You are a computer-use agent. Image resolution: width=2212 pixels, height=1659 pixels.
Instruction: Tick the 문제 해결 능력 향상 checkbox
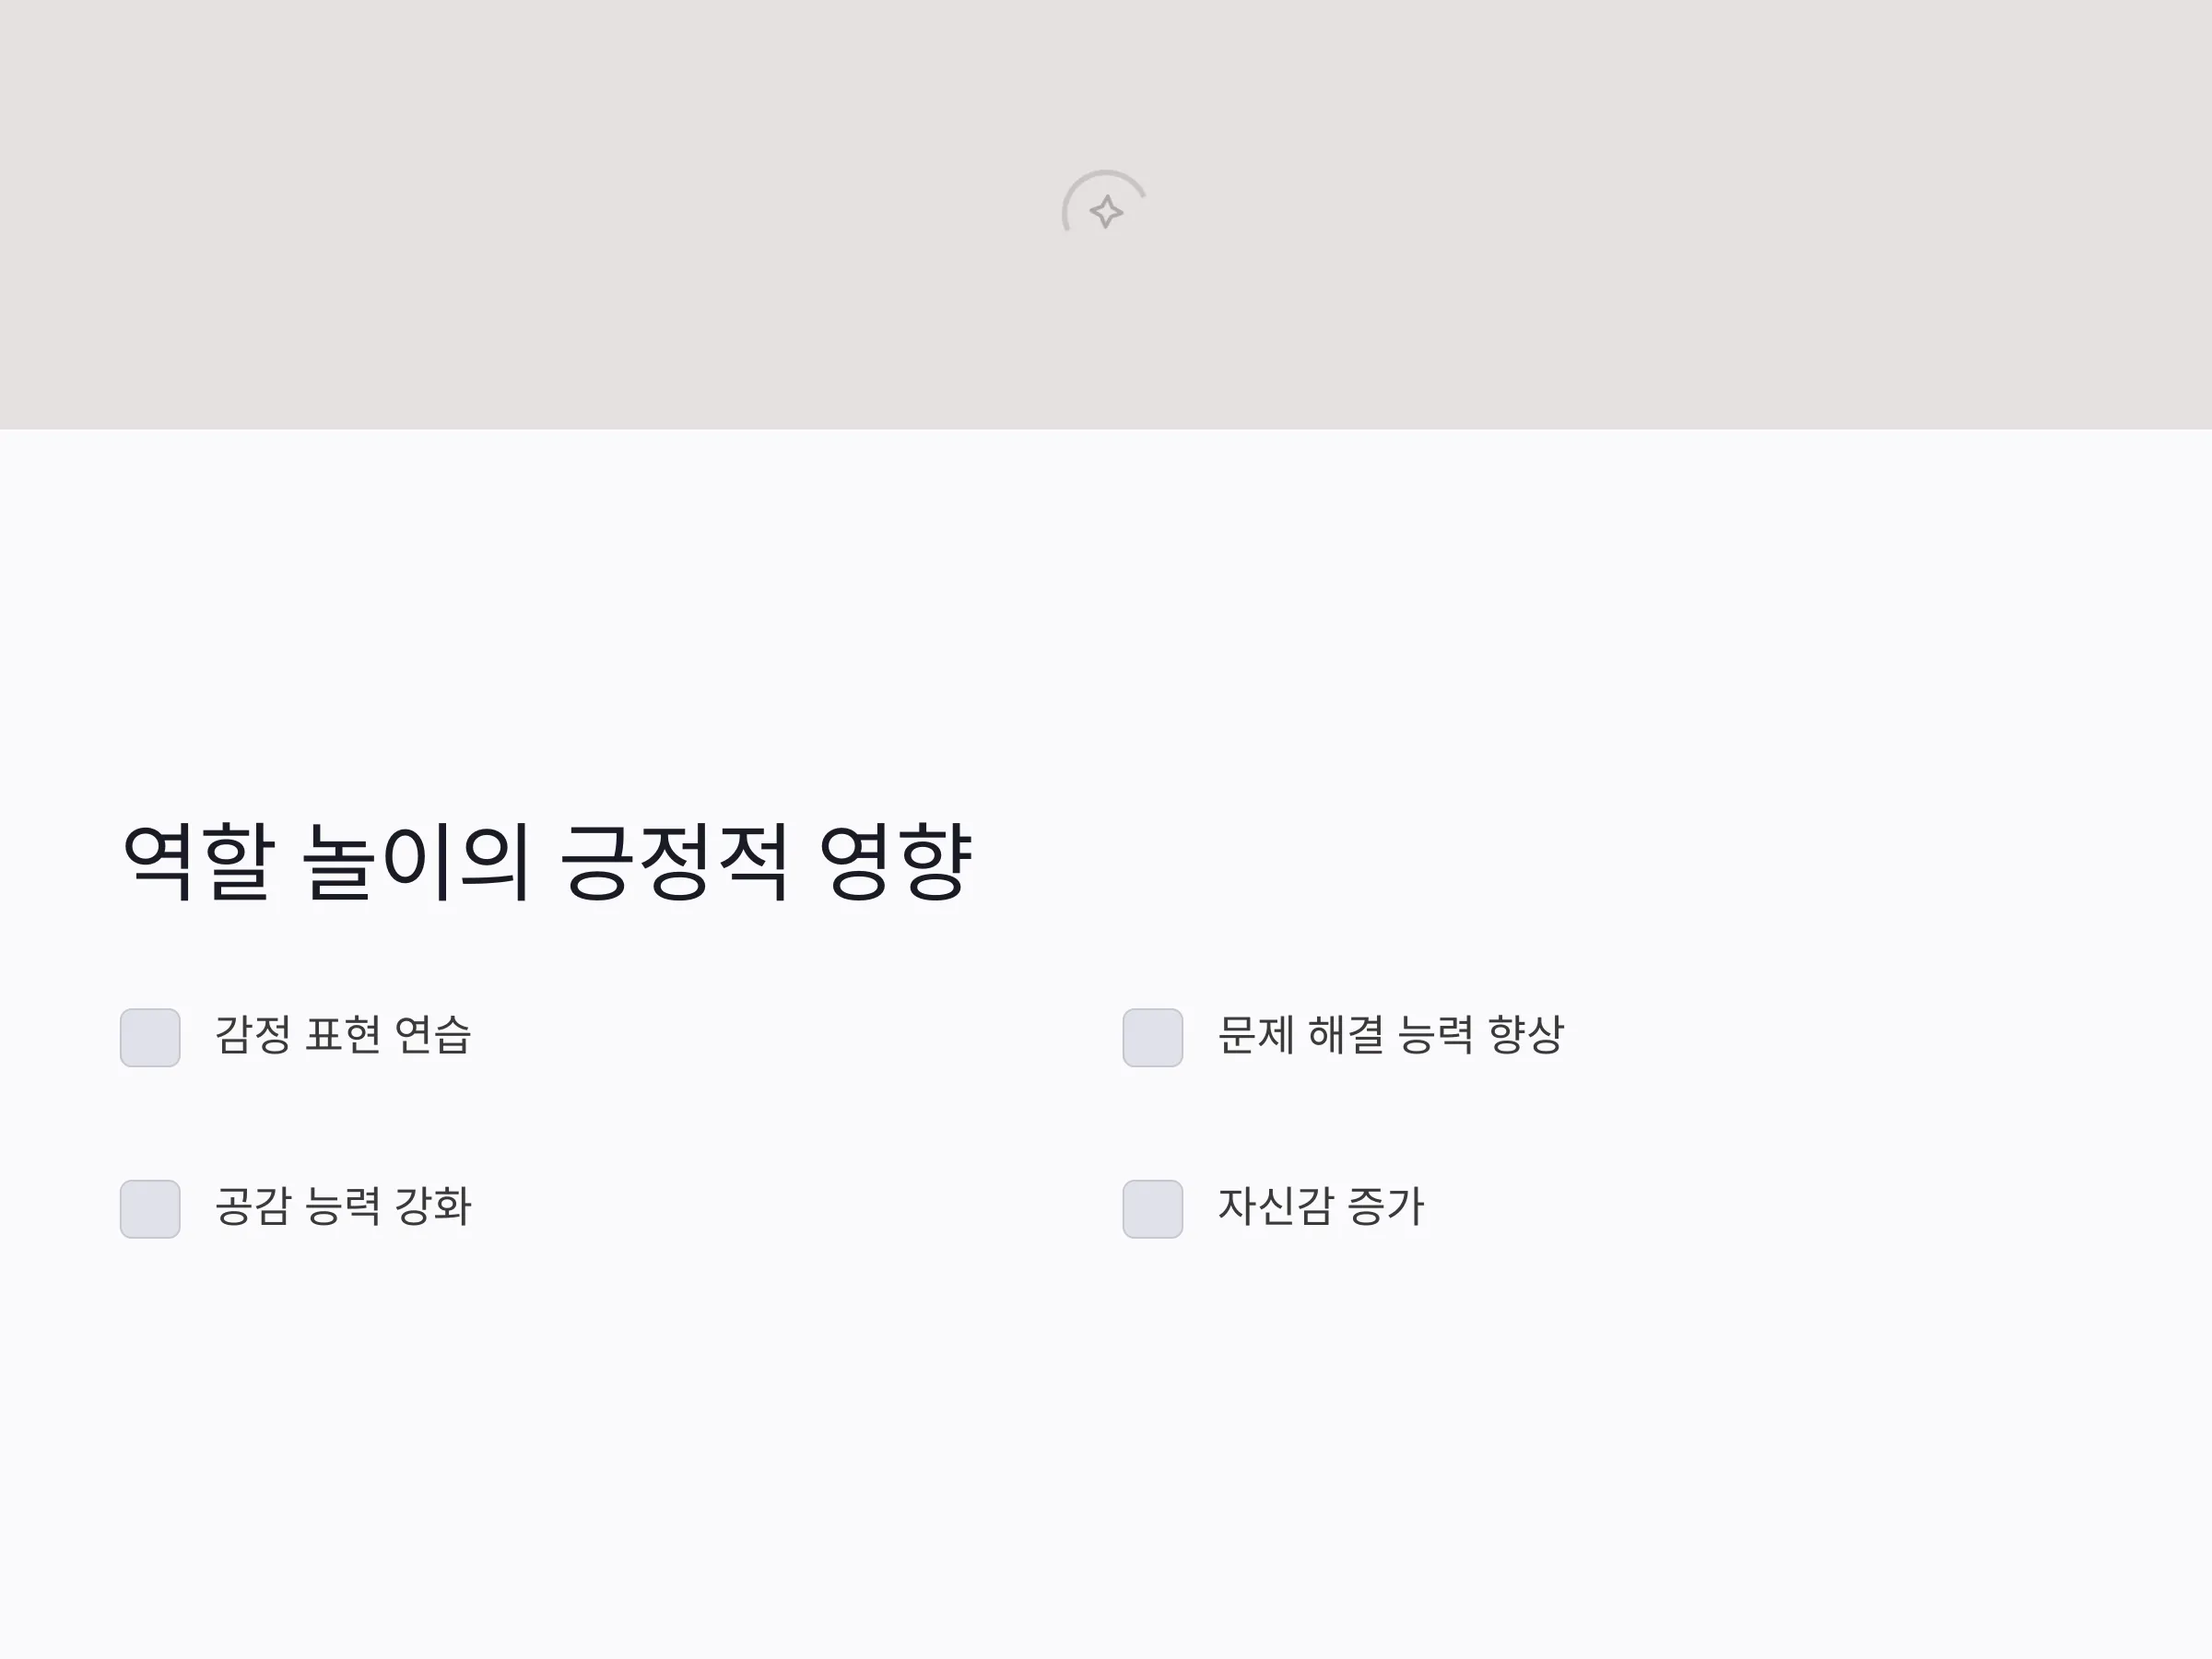[1153, 1038]
